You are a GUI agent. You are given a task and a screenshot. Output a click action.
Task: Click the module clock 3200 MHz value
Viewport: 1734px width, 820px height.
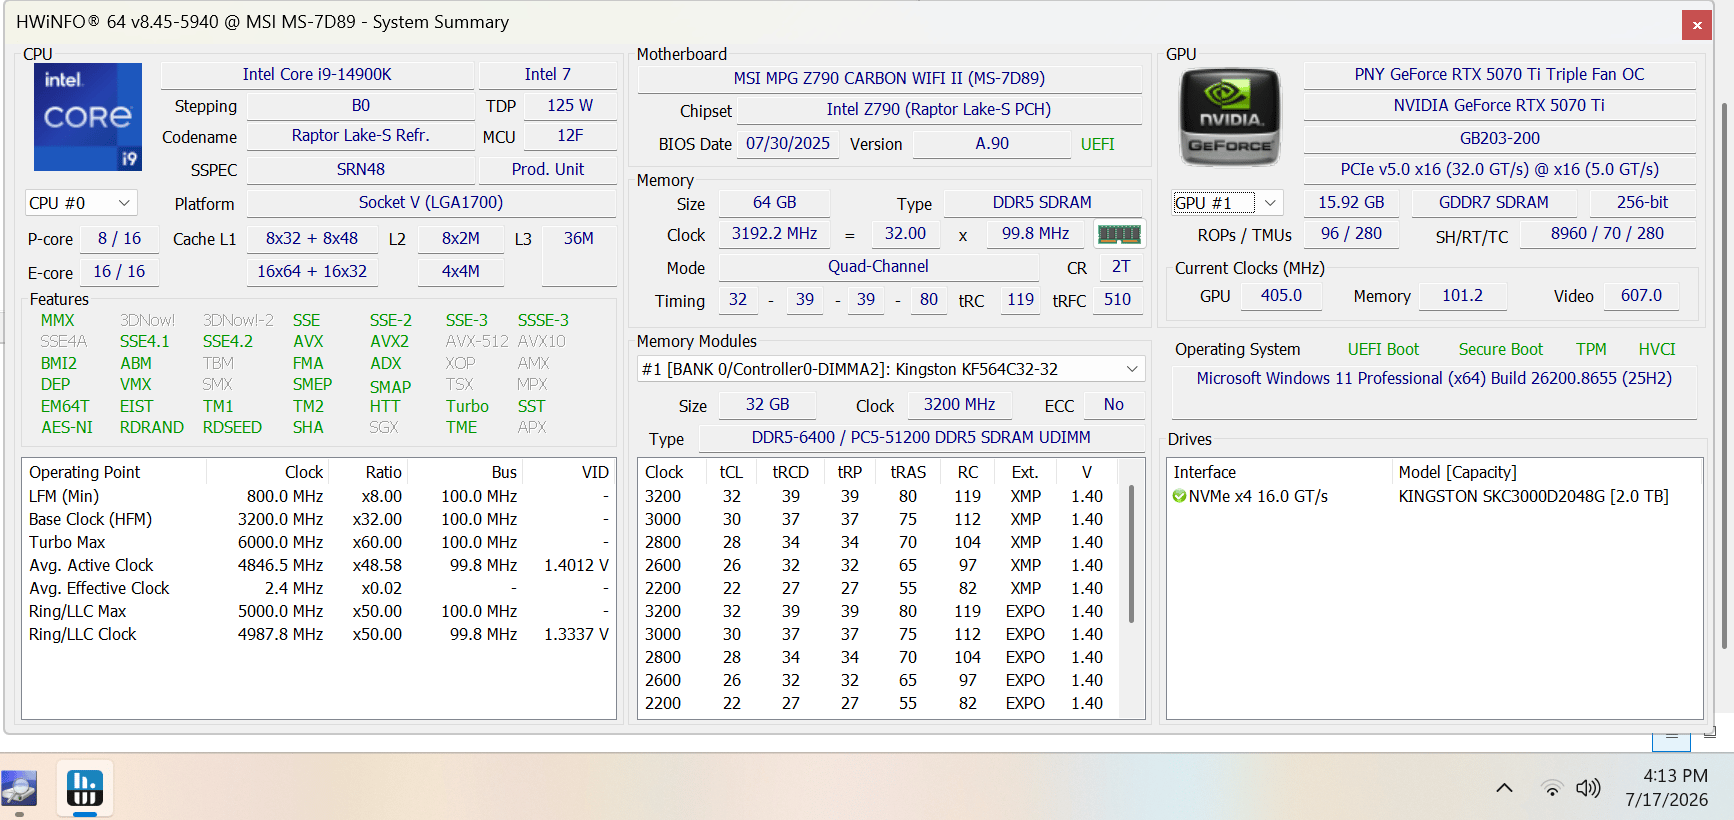point(959,404)
